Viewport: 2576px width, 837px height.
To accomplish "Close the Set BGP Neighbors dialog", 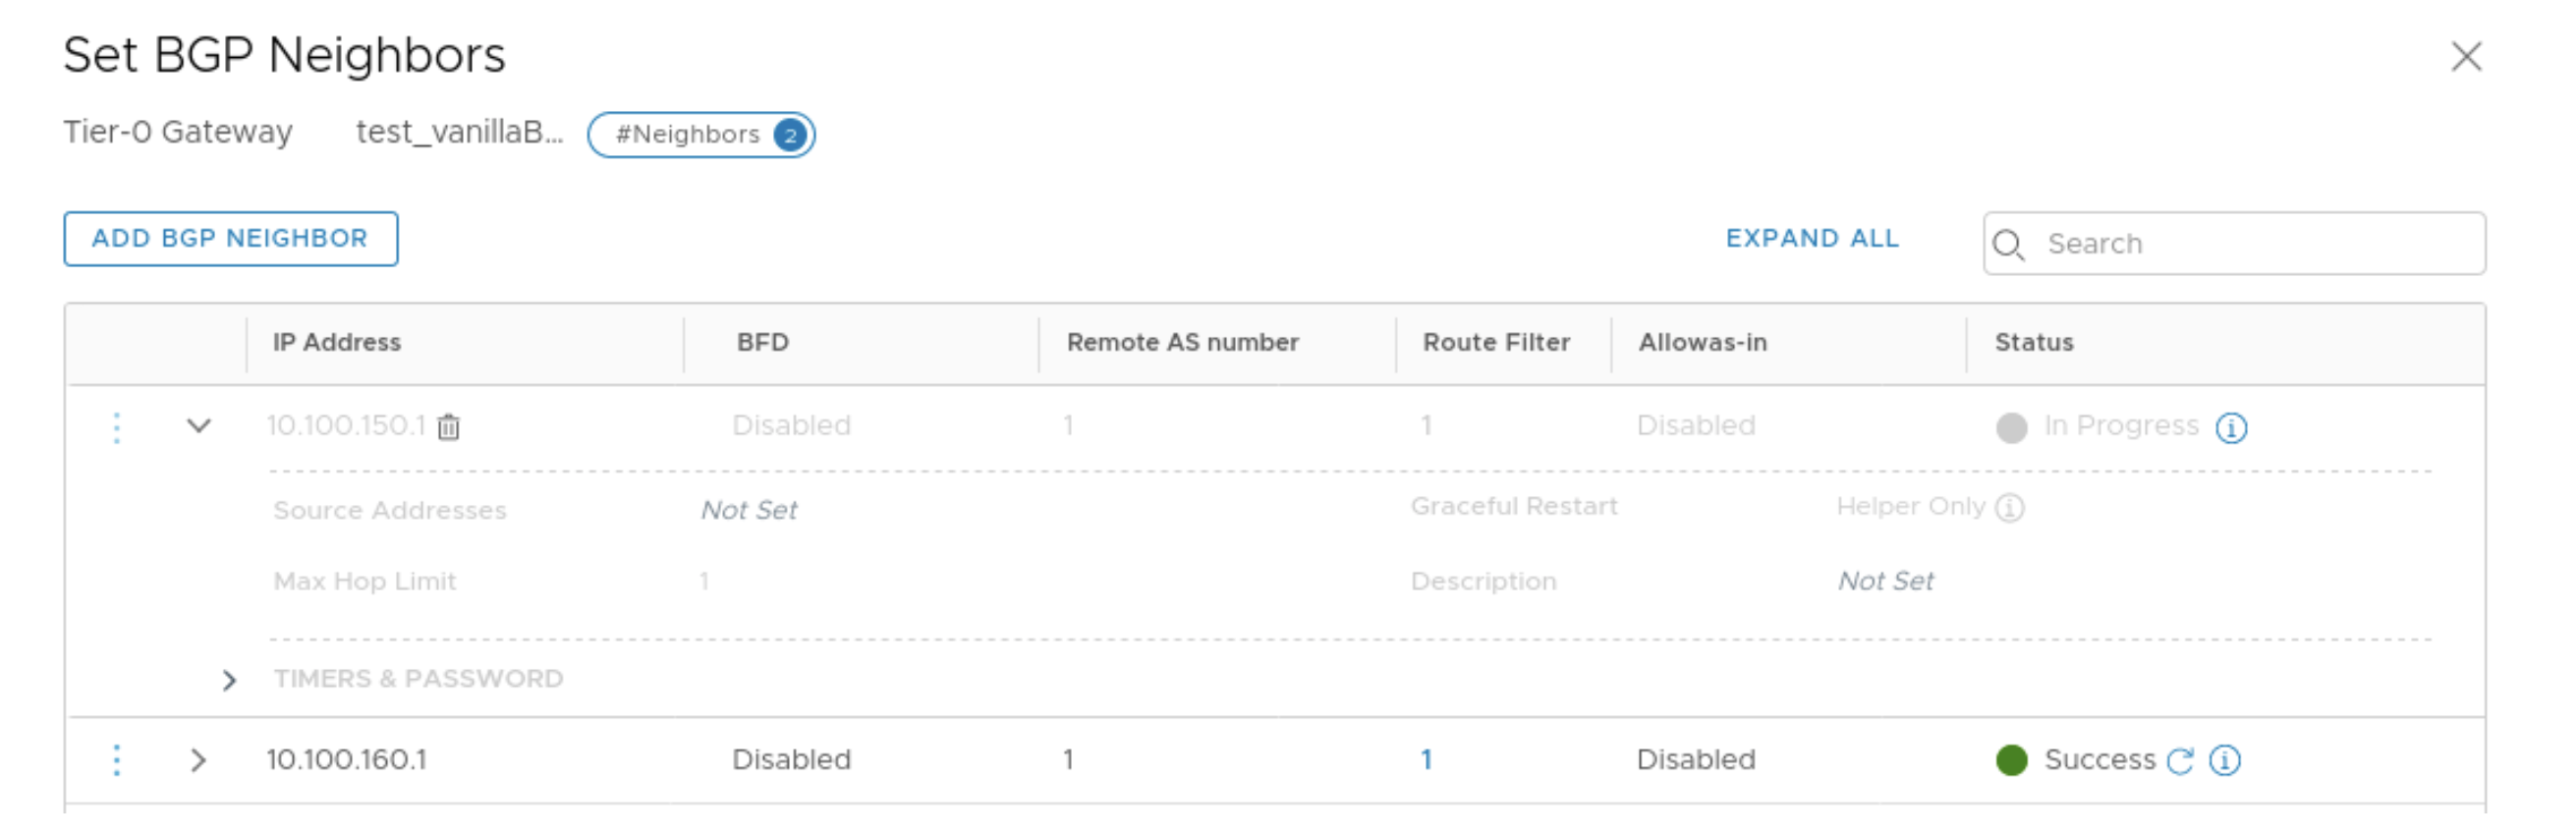I will (x=2466, y=57).
